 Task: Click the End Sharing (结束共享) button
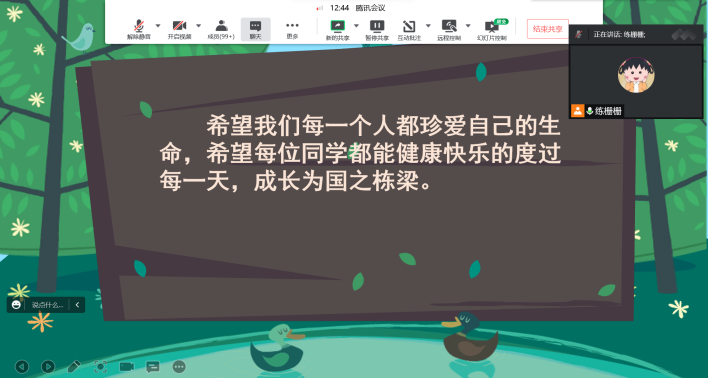(x=548, y=29)
